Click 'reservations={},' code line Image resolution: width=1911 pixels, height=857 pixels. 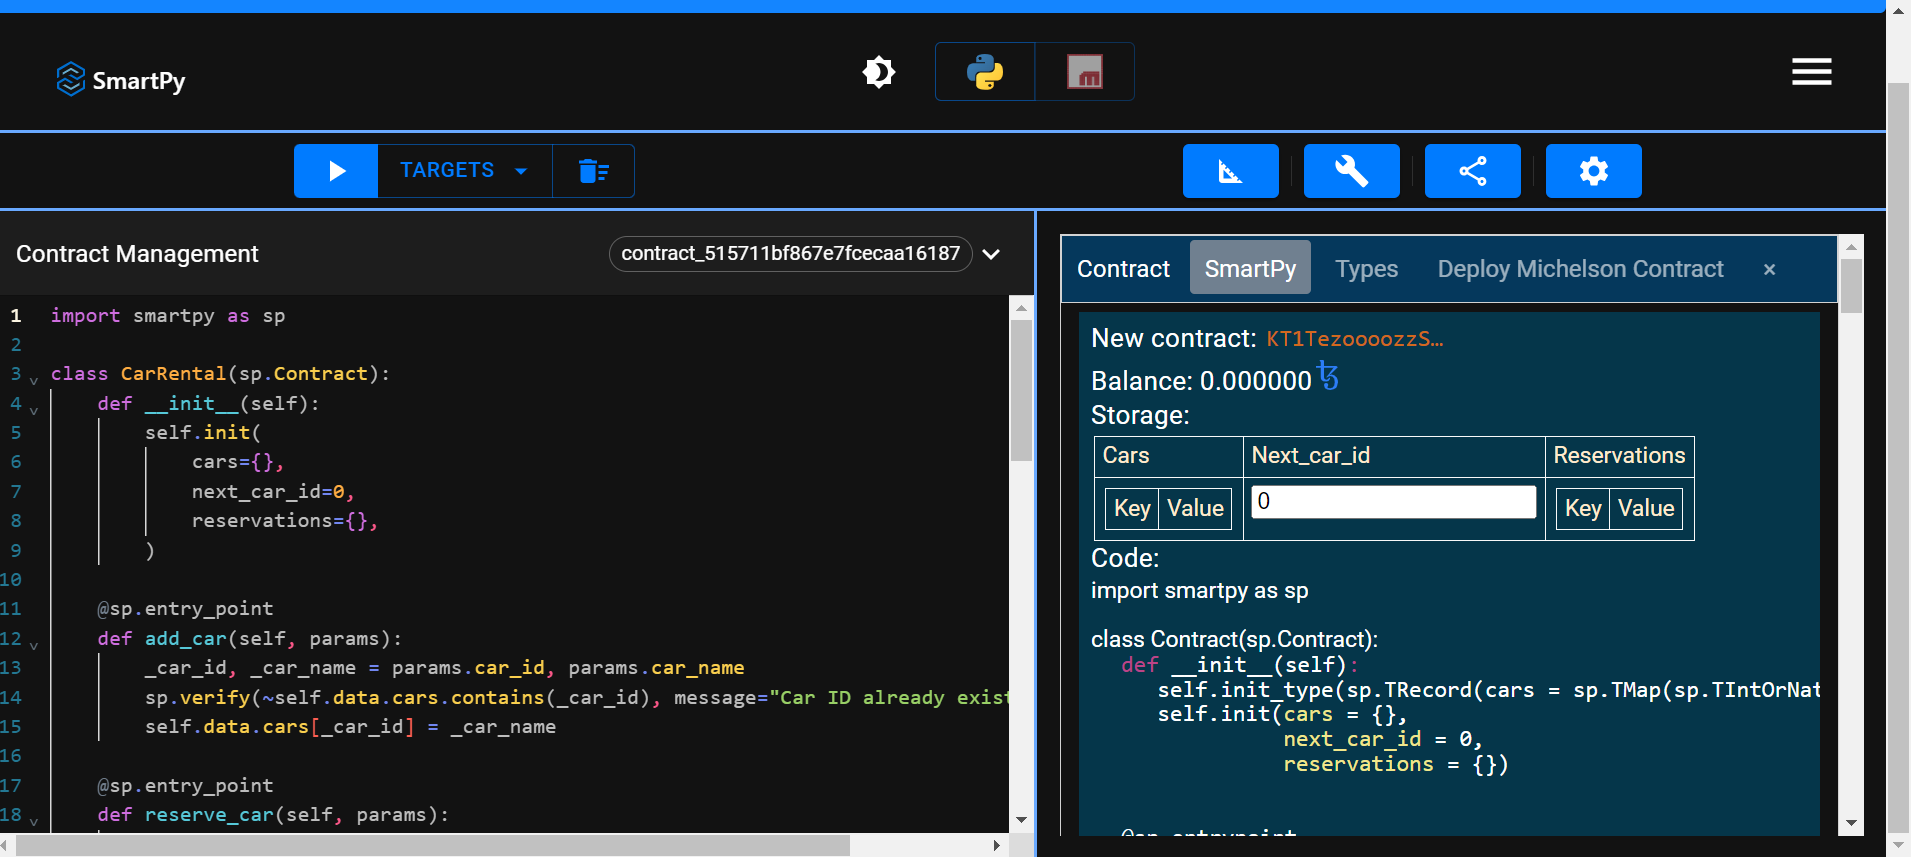284,521
